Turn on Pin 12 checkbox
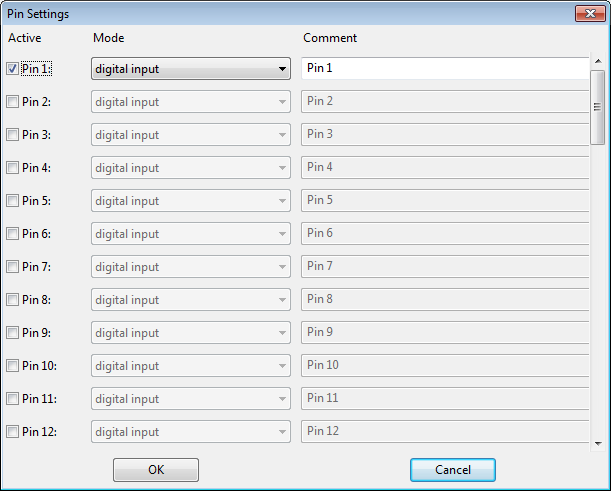The image size is (611, 491). pyautogui.click(x=12, y=432)
